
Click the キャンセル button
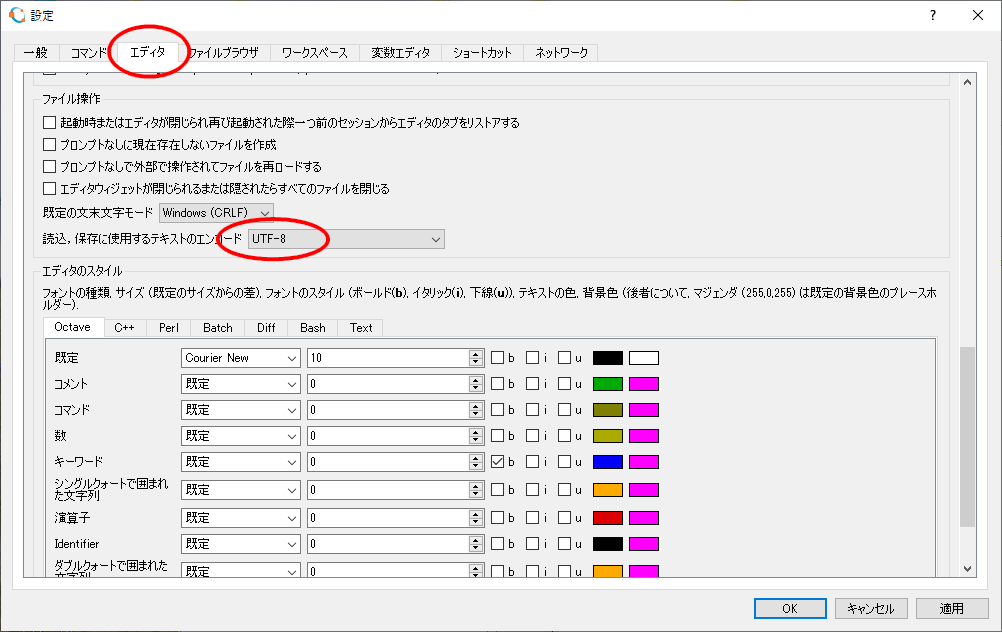coord(870,608)
